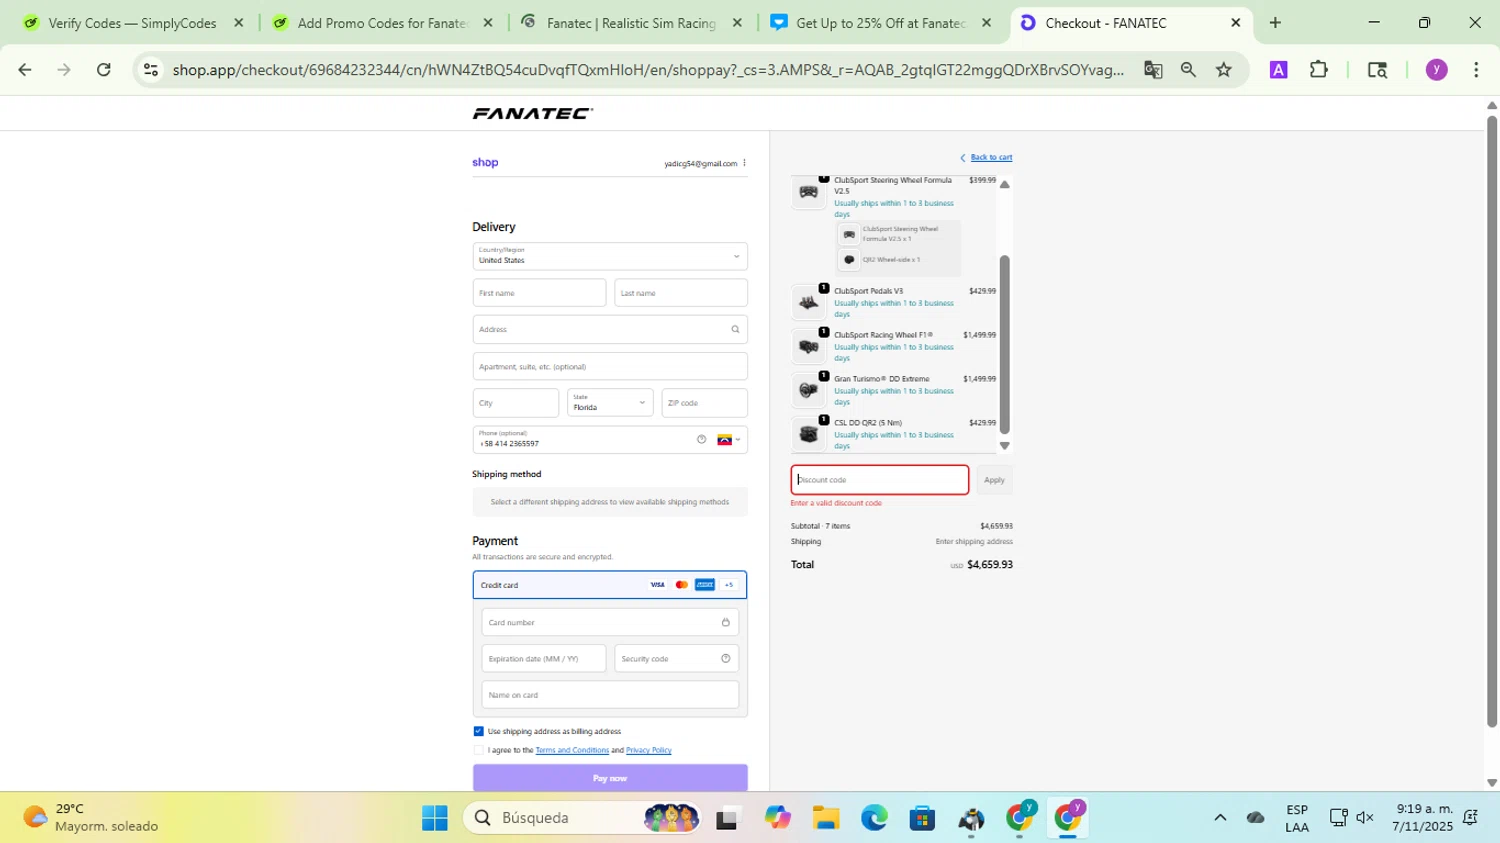Focus the Card number field
Viewport: 1500px width, 843px height.
point(610,622)
